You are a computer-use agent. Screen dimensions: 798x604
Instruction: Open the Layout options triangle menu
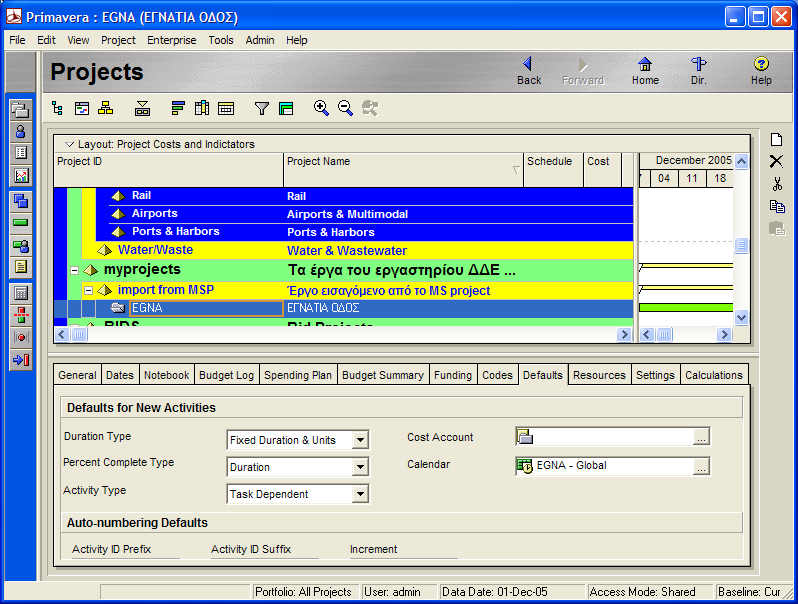pyautogui.click(x=70, y=145)
